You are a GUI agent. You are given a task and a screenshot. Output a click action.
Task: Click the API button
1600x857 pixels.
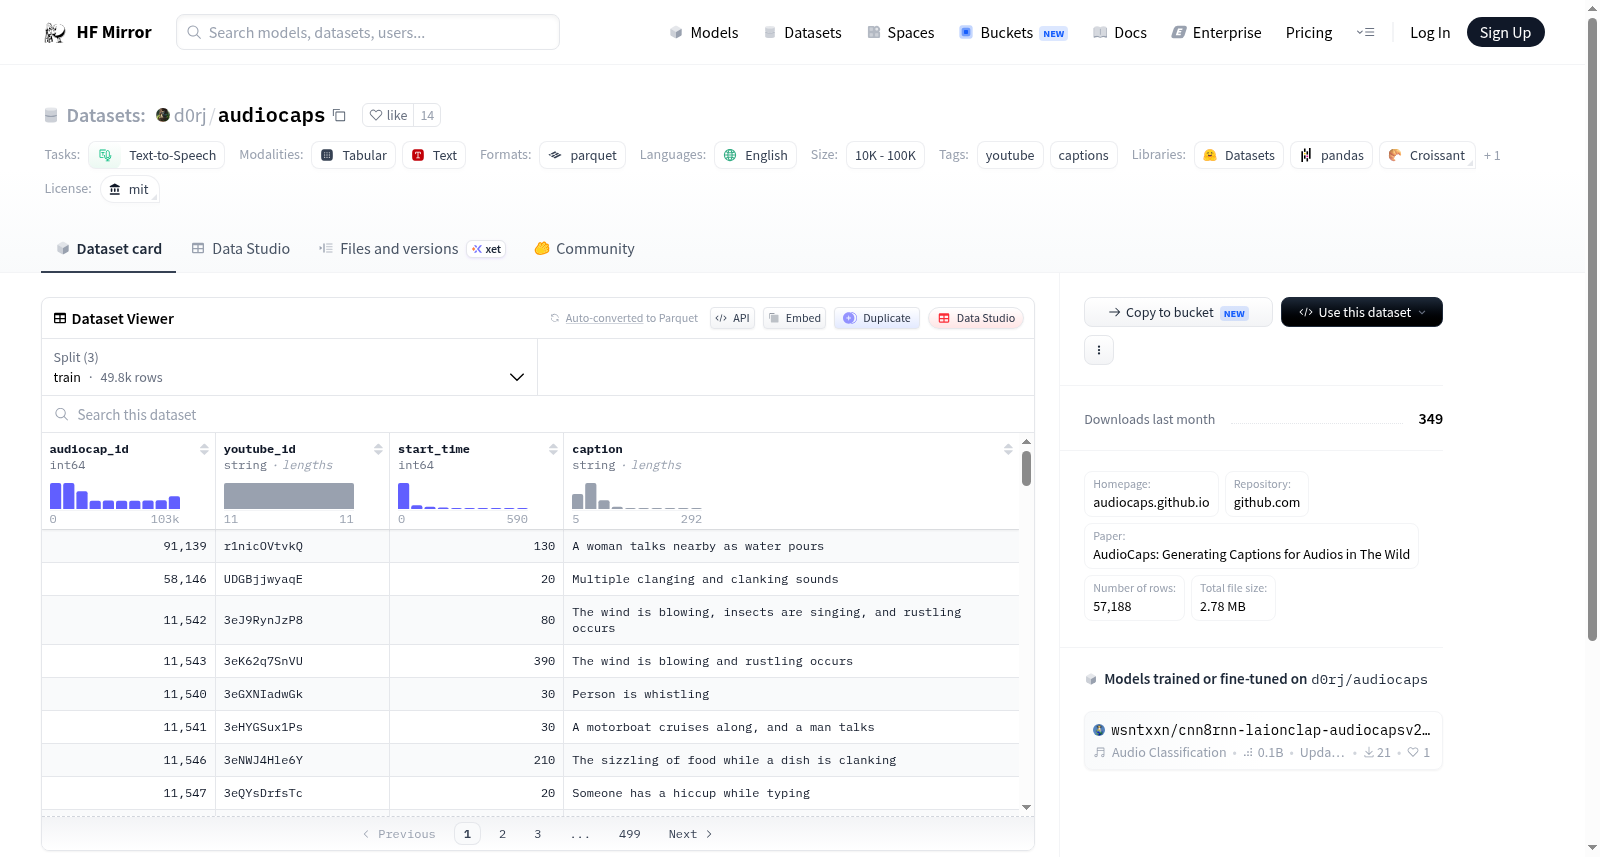pos(732,318)
